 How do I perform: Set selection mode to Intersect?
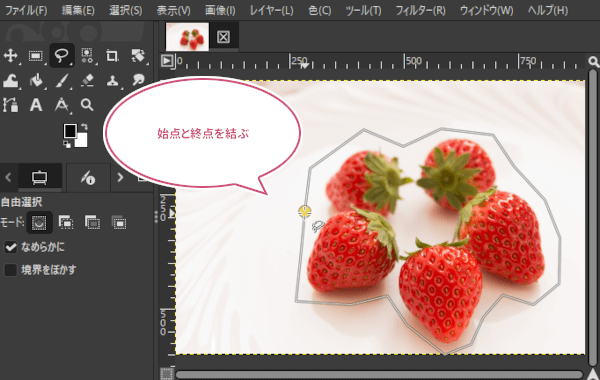click(119, 222)
